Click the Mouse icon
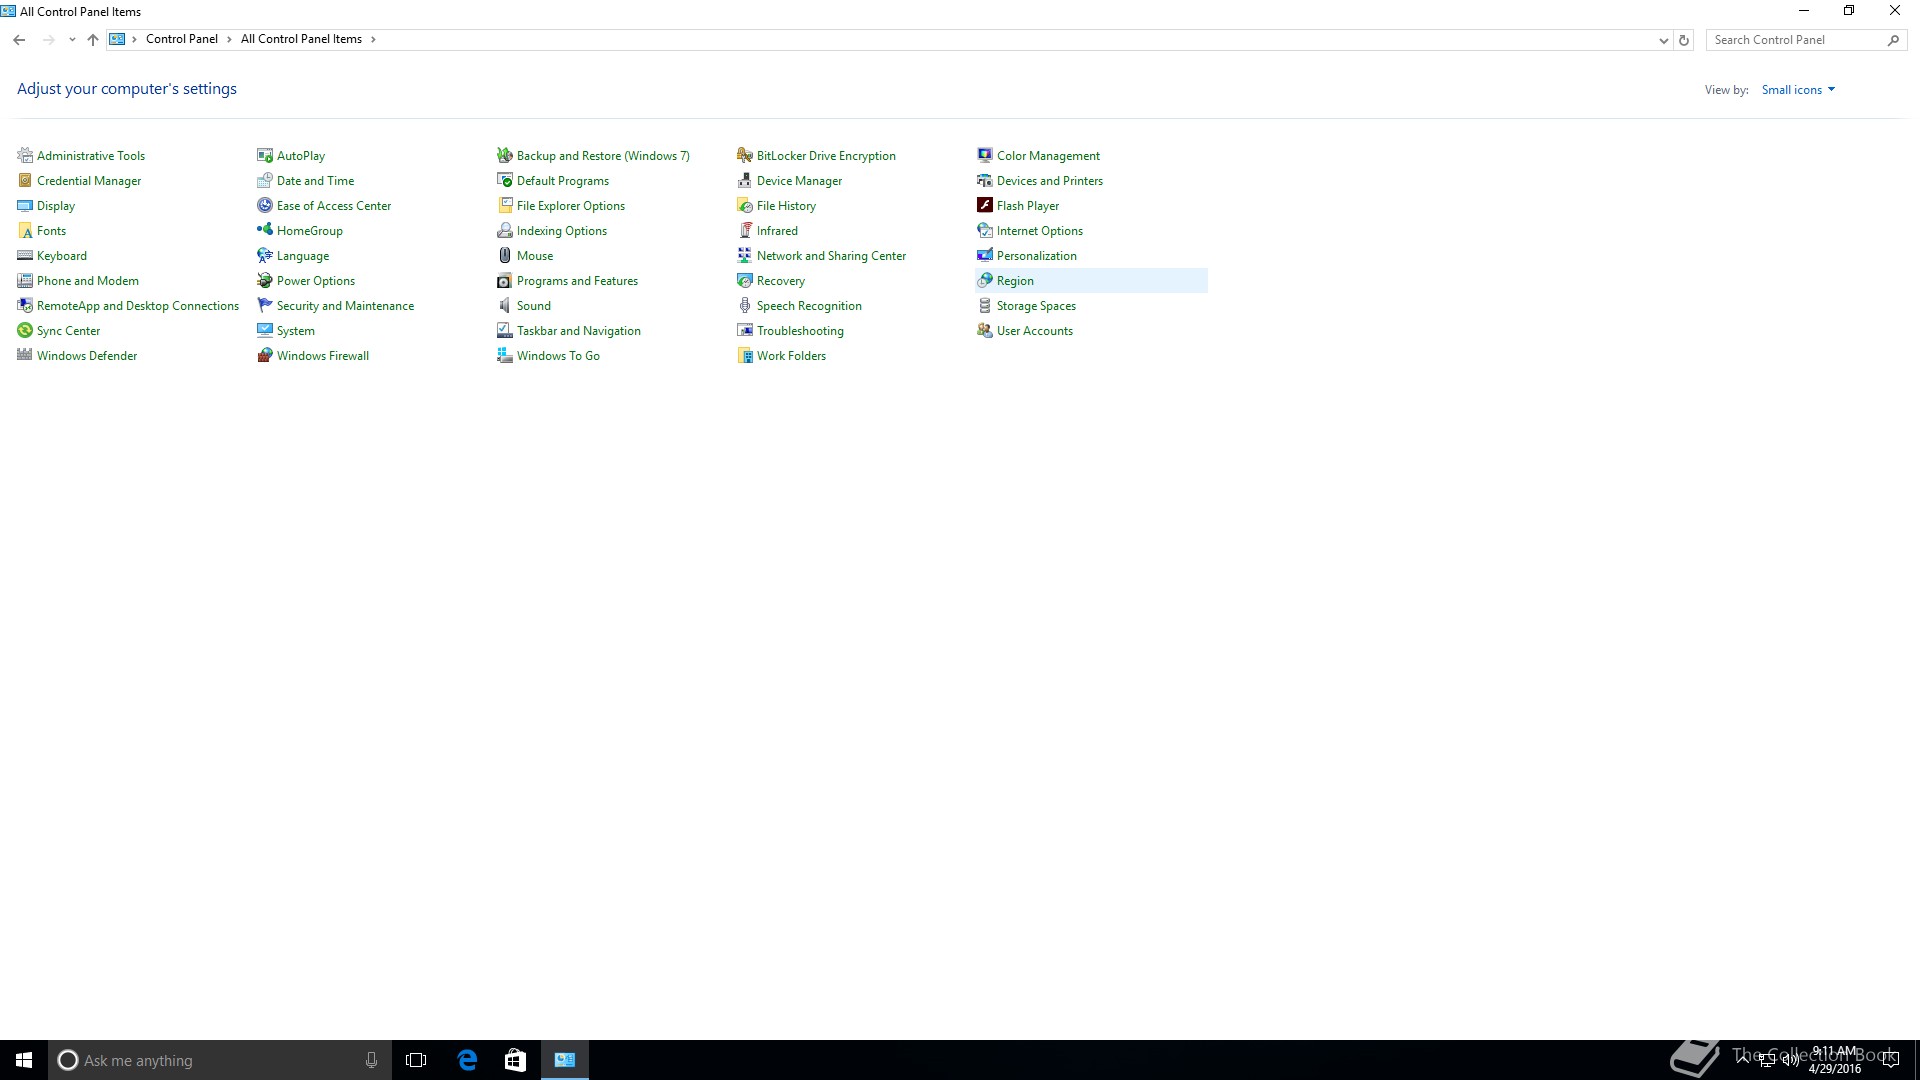This screenshot has width=1920, height=1080. coord(505,255)
